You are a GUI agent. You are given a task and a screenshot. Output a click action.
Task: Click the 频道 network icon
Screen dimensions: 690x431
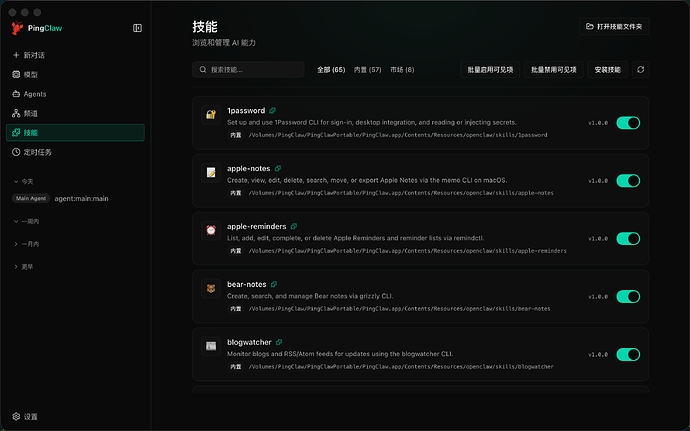coord(16,113)
